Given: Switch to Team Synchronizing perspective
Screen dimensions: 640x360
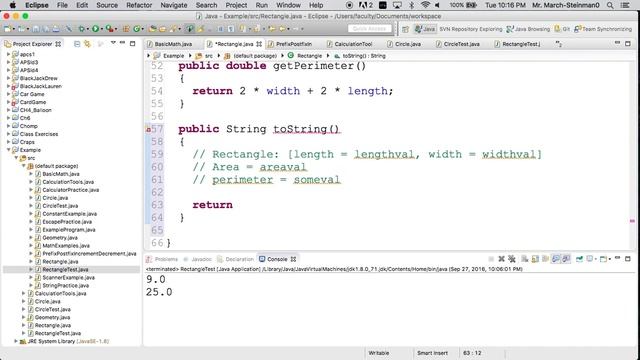Looking at the screenshot, I should (x=603, y=29).
